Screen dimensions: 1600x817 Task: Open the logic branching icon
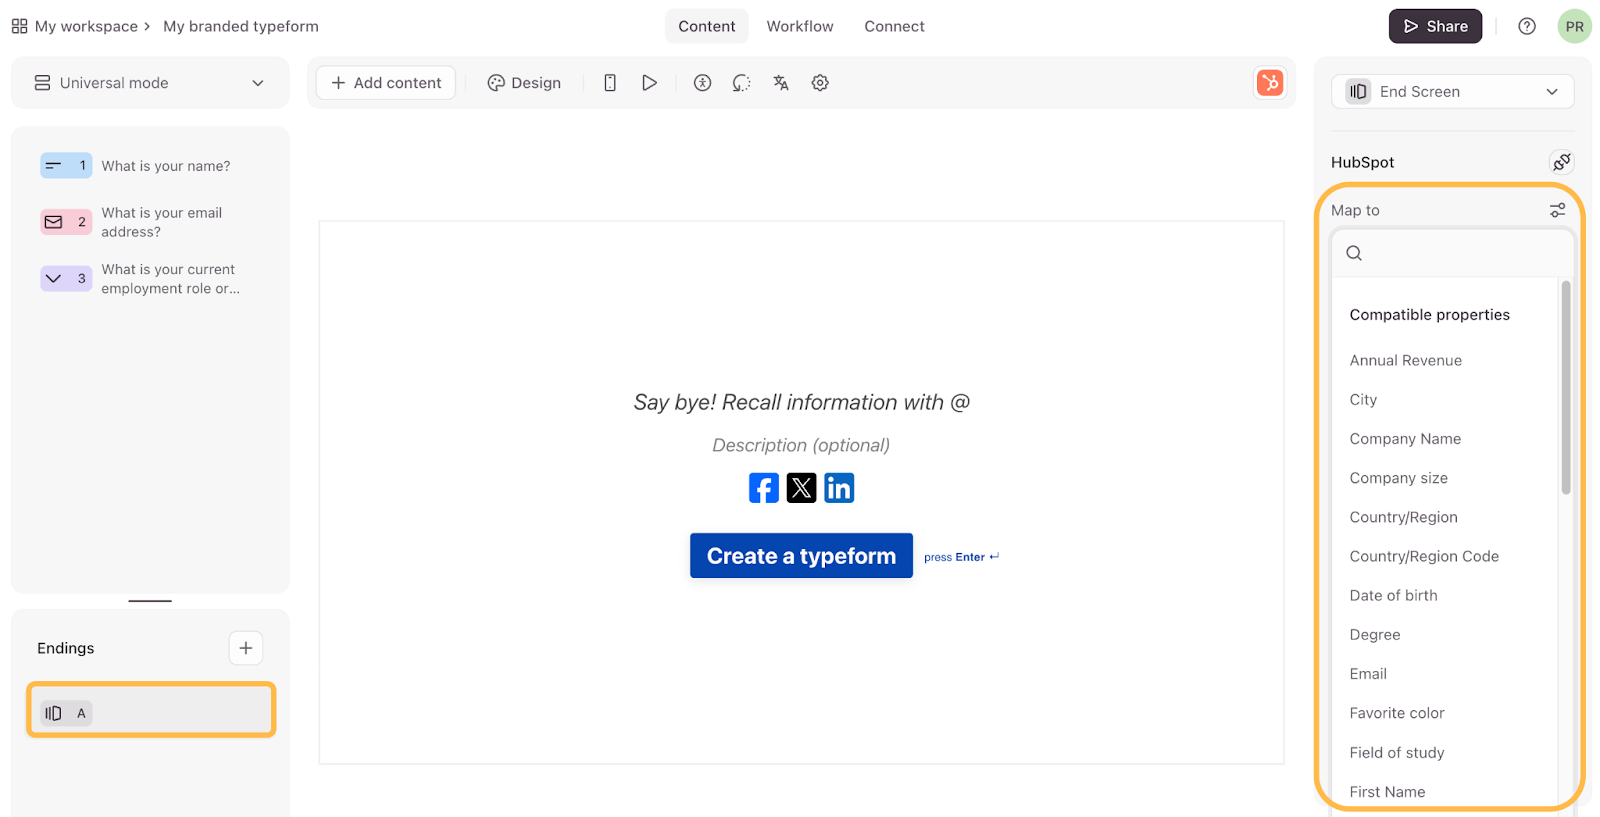click(741, 83)
